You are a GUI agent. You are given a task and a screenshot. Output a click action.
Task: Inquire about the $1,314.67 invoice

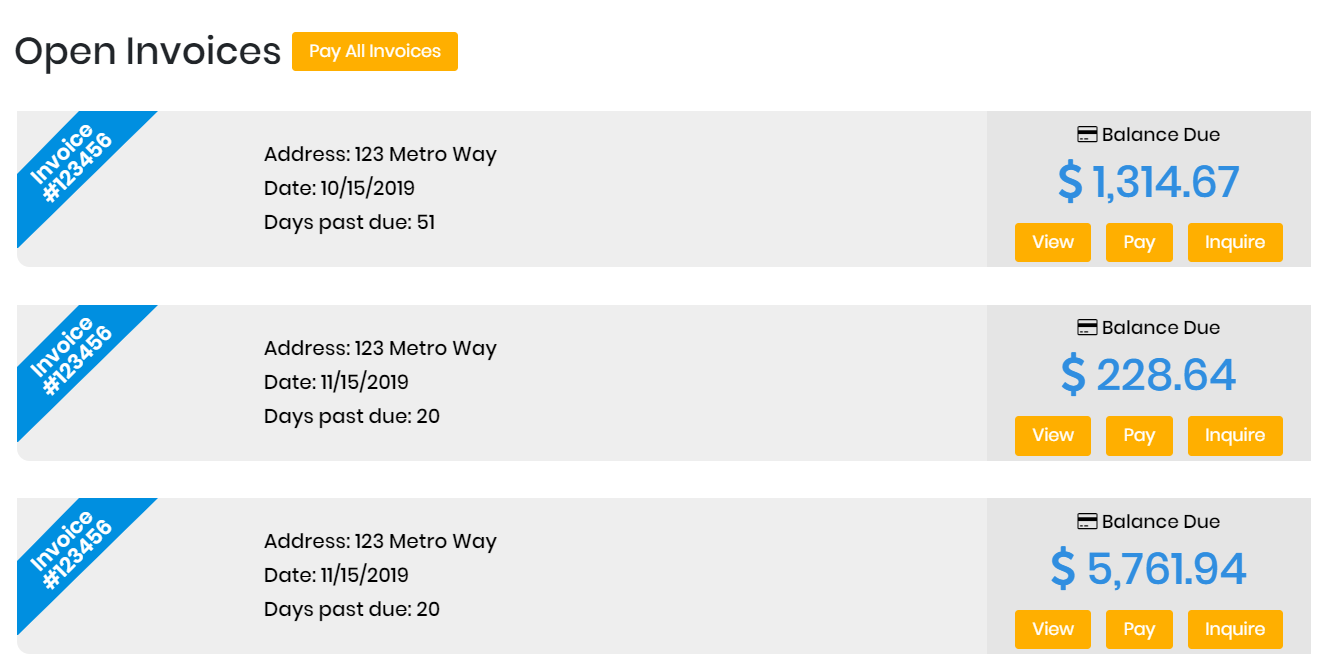1235,242
